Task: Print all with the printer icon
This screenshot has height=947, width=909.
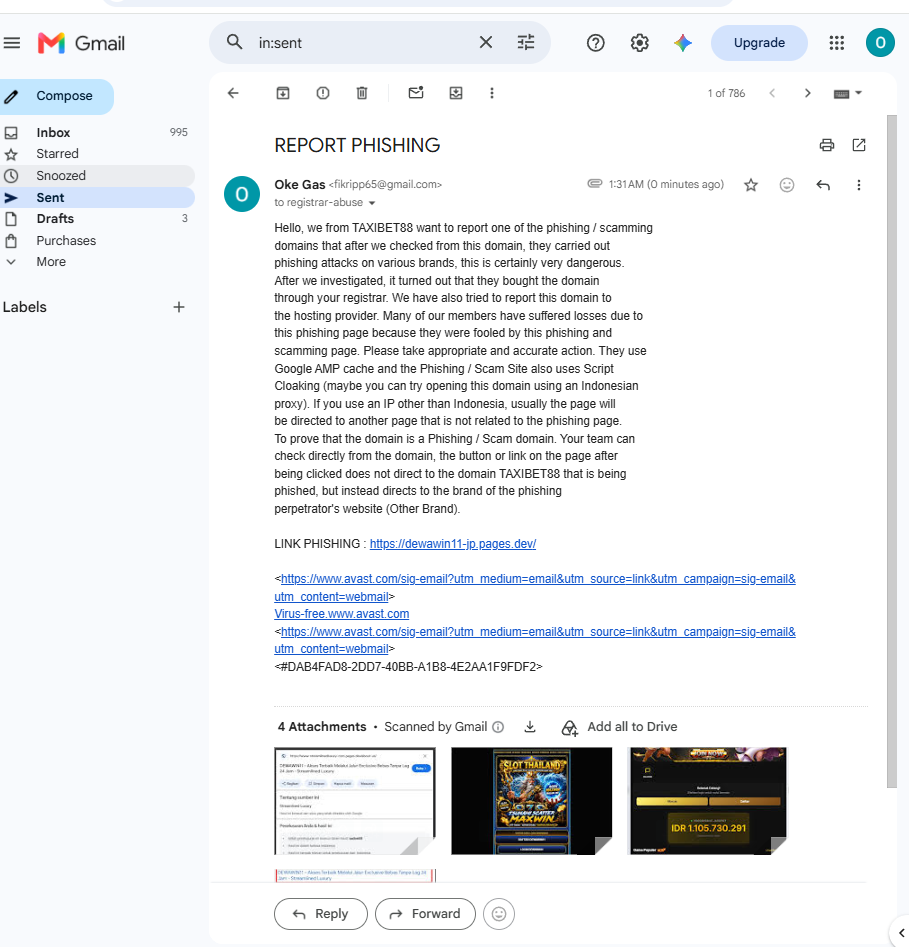Action: 827,145
